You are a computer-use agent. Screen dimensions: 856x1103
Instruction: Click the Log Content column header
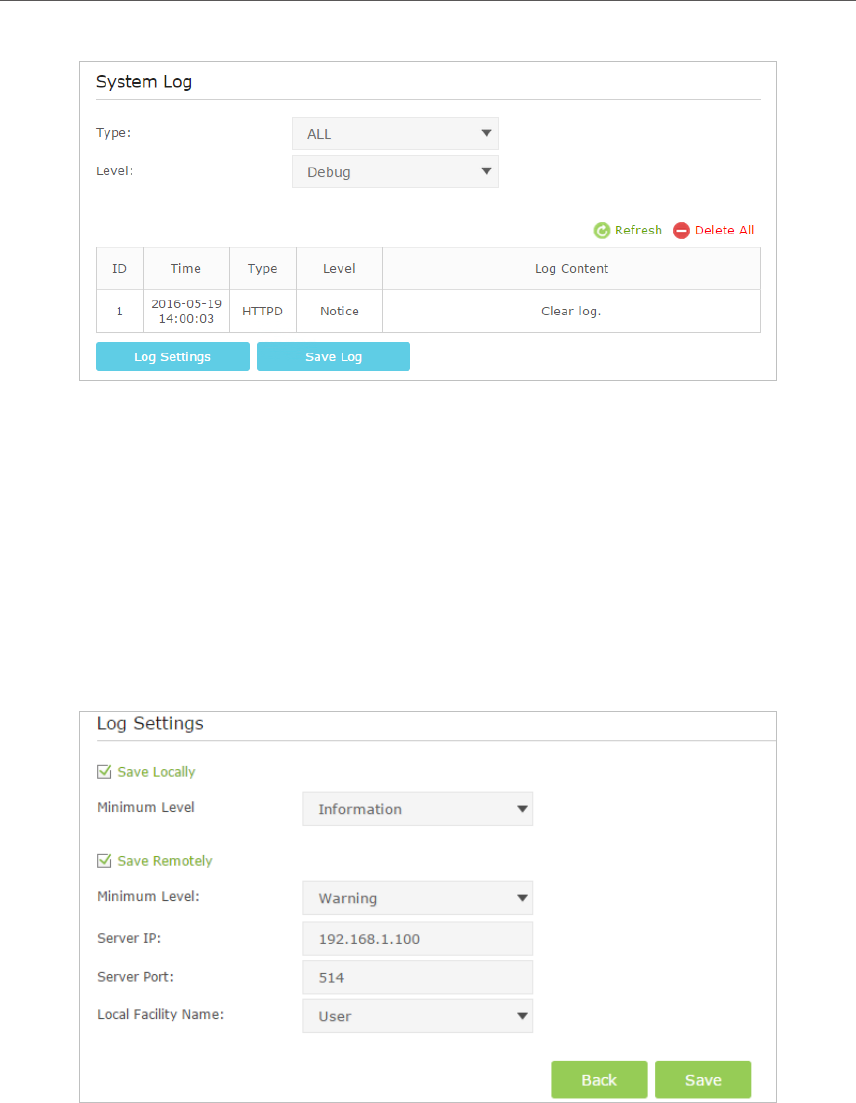[x=571, y=269]
